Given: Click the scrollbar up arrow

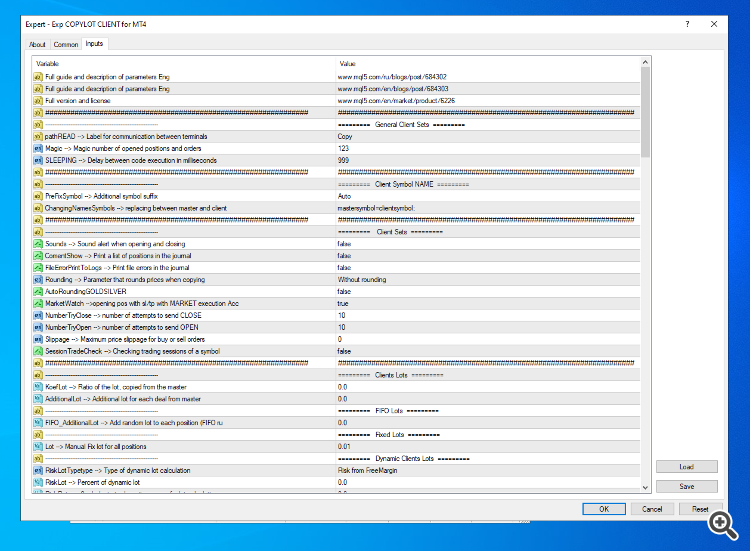Looking at the screenshot, I should [645, 62].
